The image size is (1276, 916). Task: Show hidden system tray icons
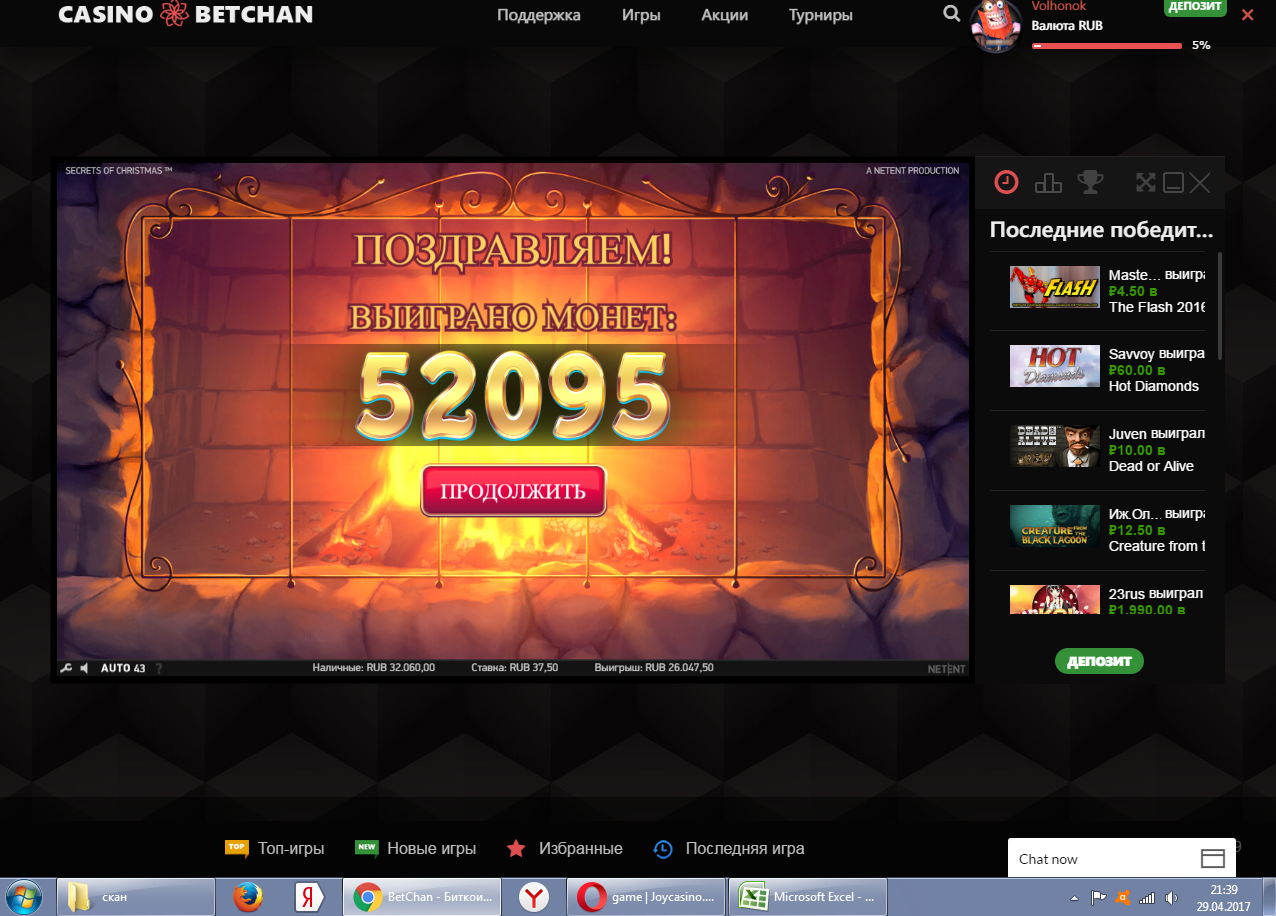click(1074, 897)
